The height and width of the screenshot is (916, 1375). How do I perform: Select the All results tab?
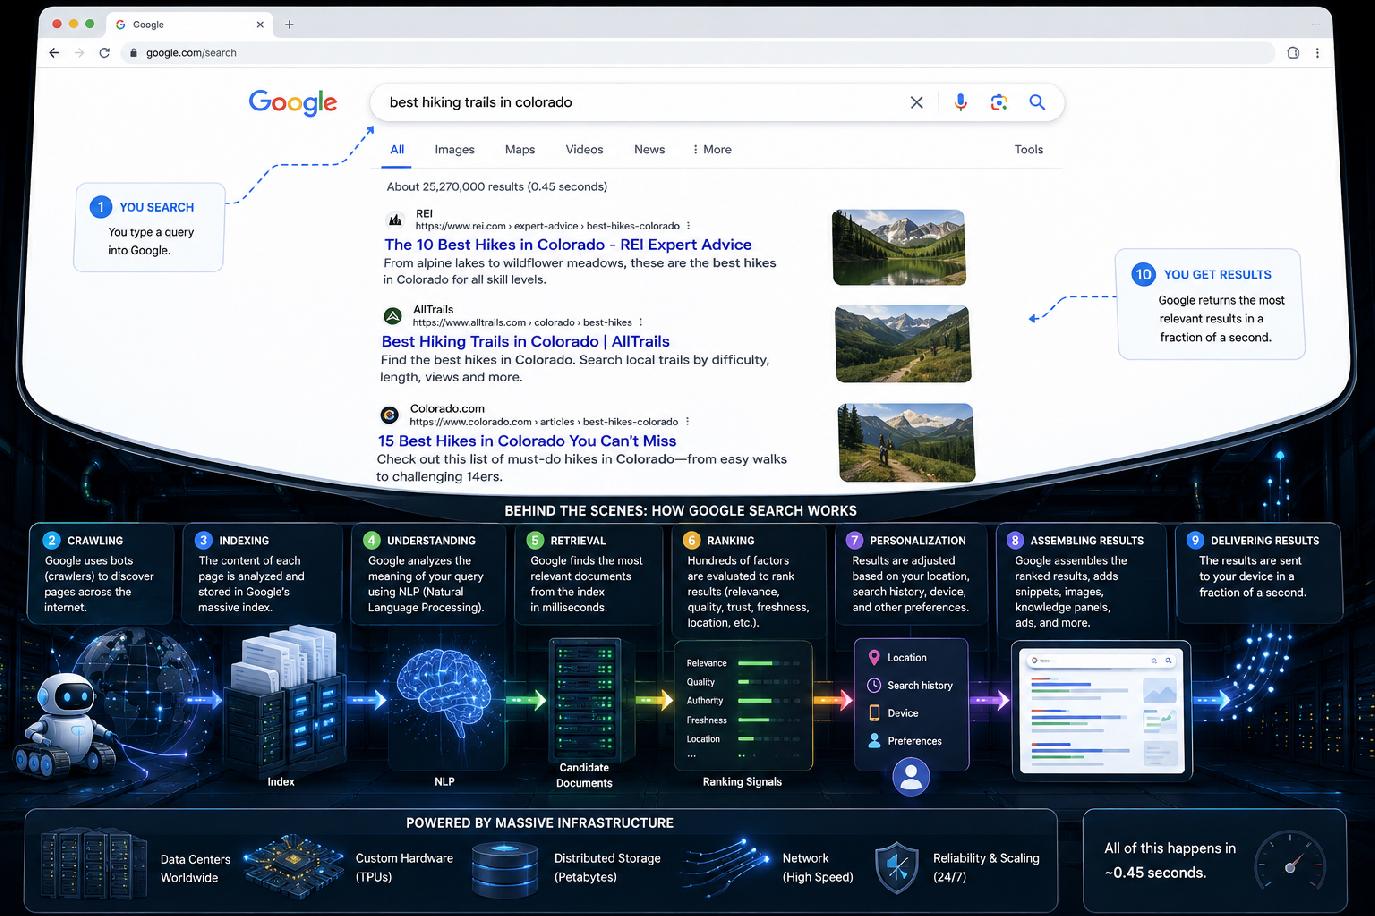click(x=397, y=149)
